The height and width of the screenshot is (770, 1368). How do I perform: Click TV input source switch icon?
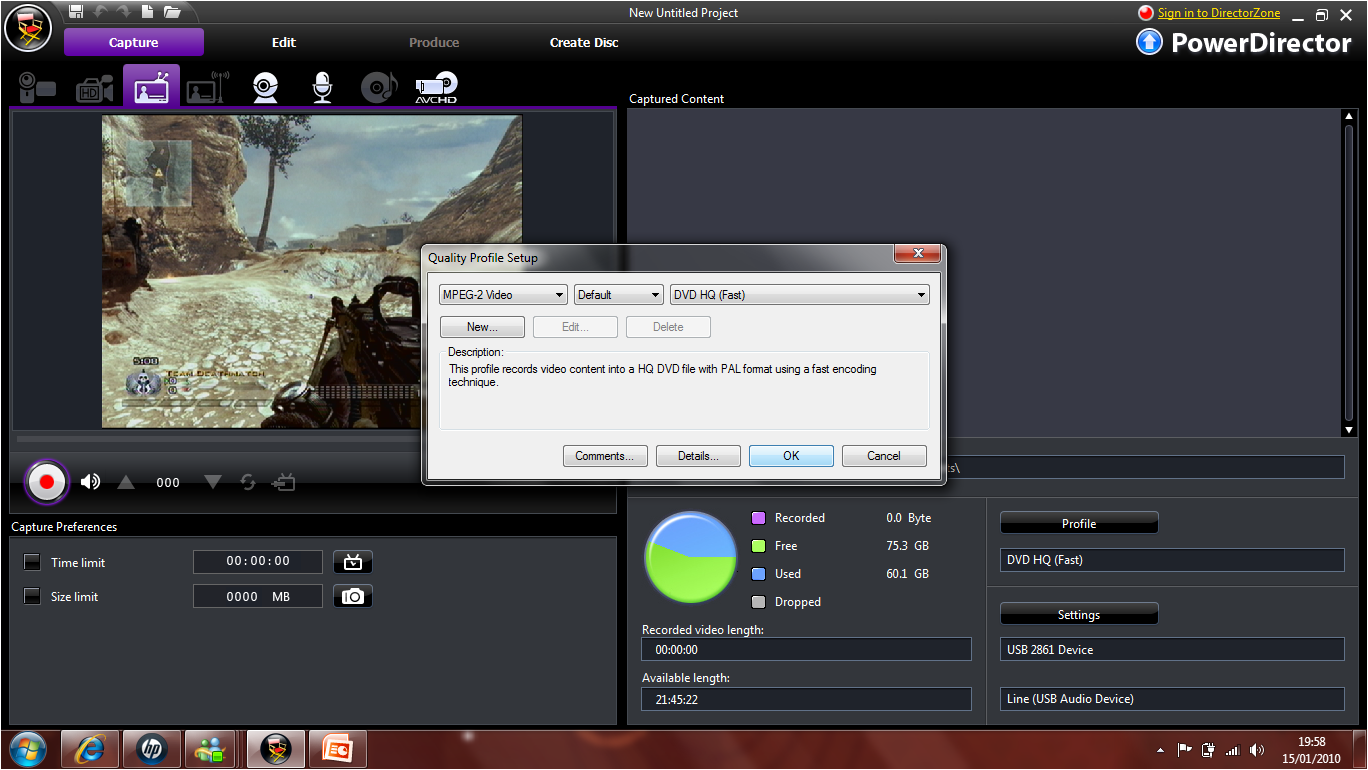tap(284, 482)
